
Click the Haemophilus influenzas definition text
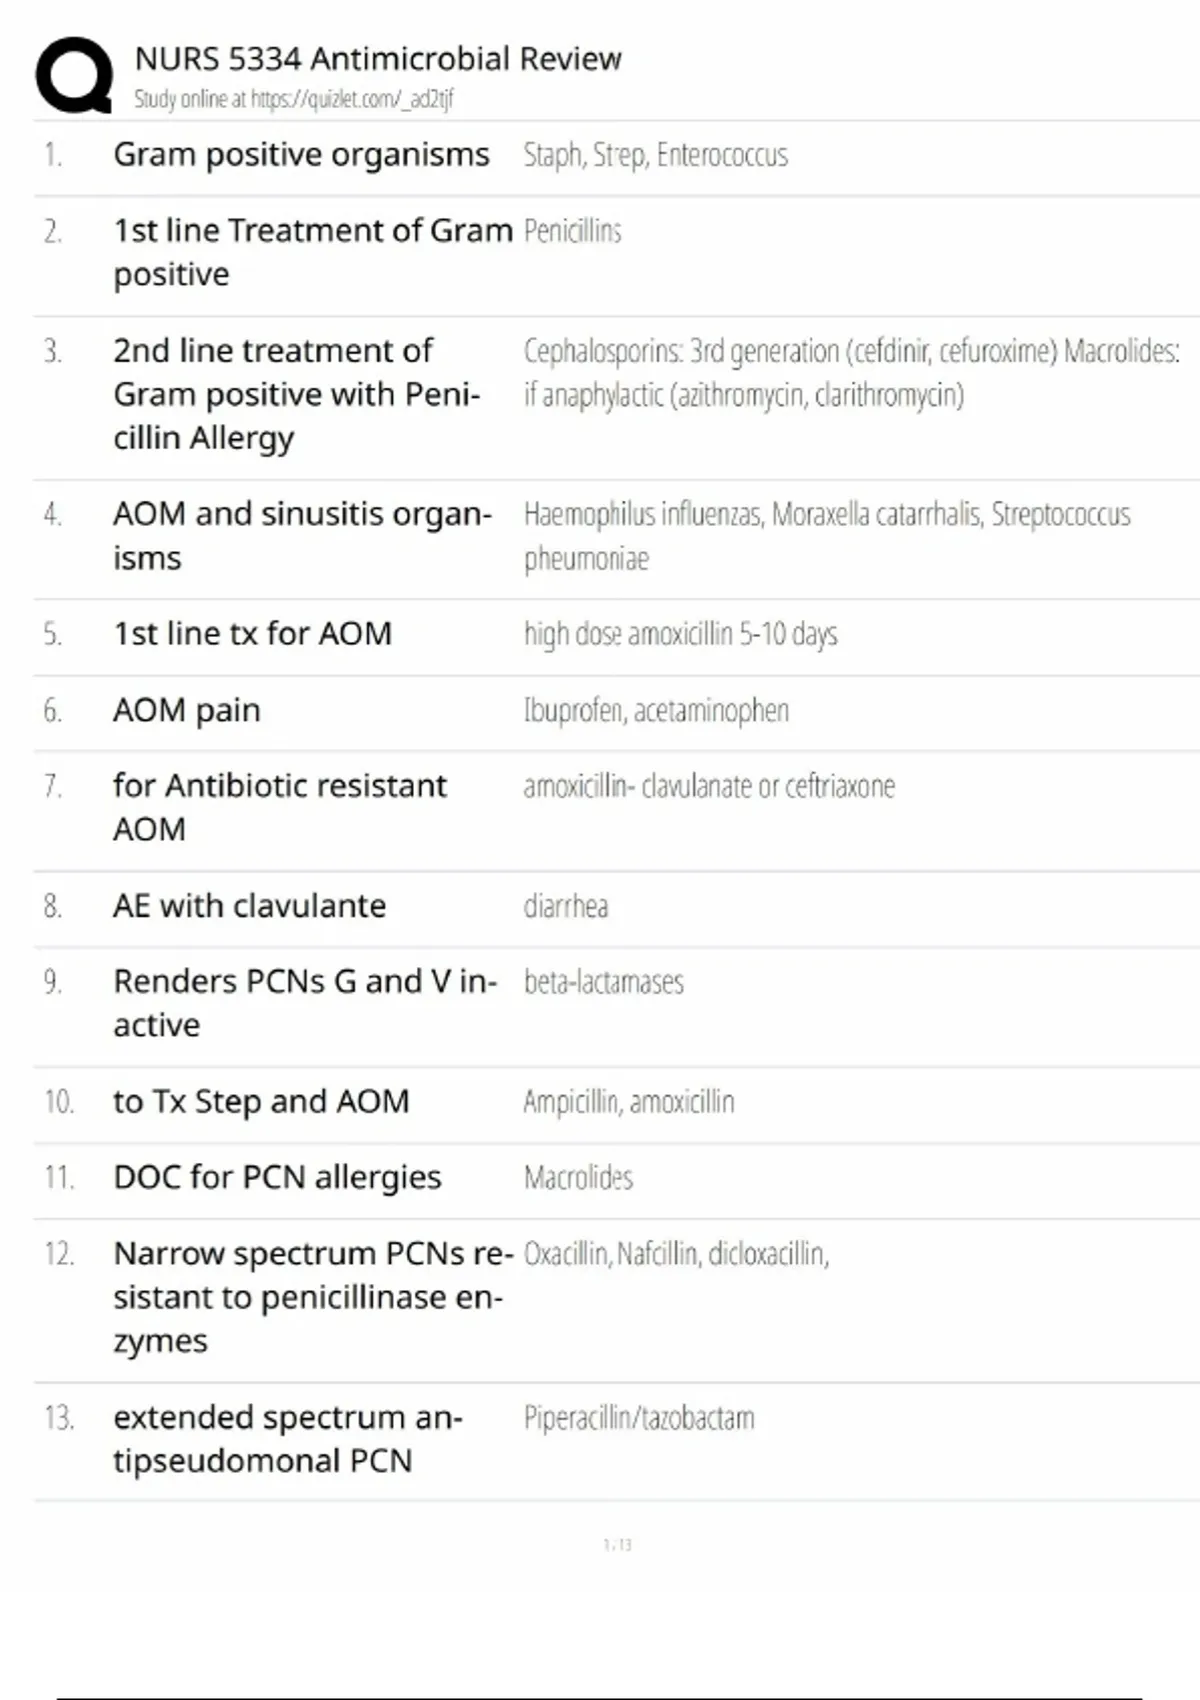tap(826, 535)
